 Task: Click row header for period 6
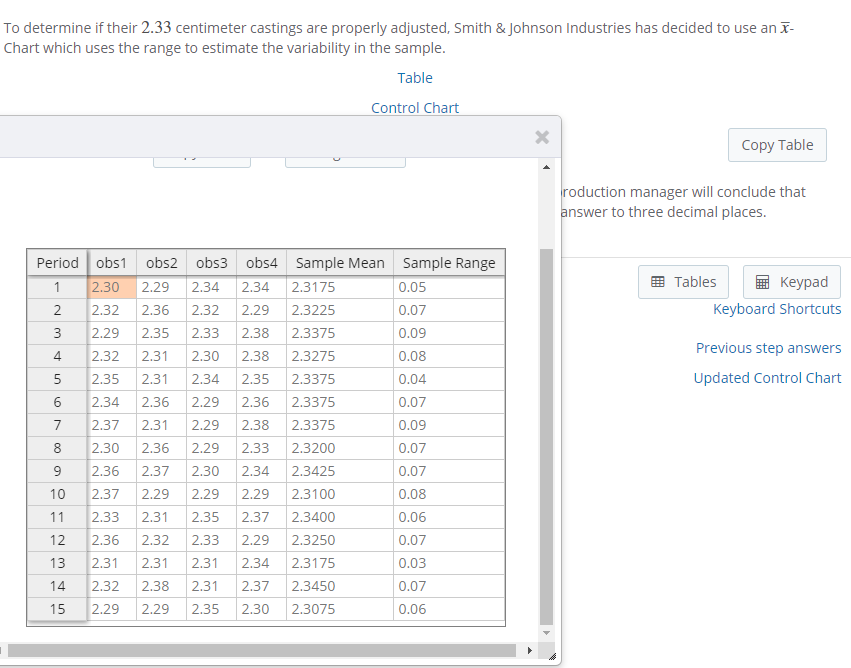coord(57,402)
